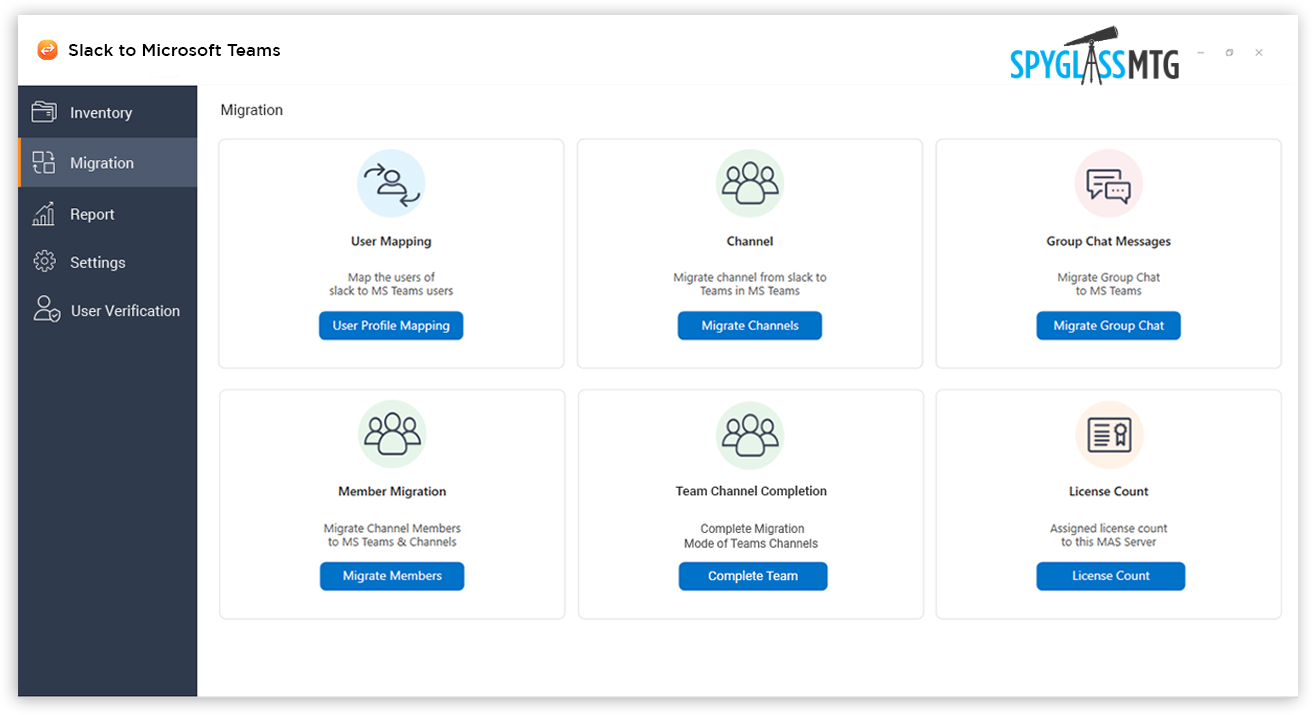
Task: Go to the Report page
Action: (92, 214)
